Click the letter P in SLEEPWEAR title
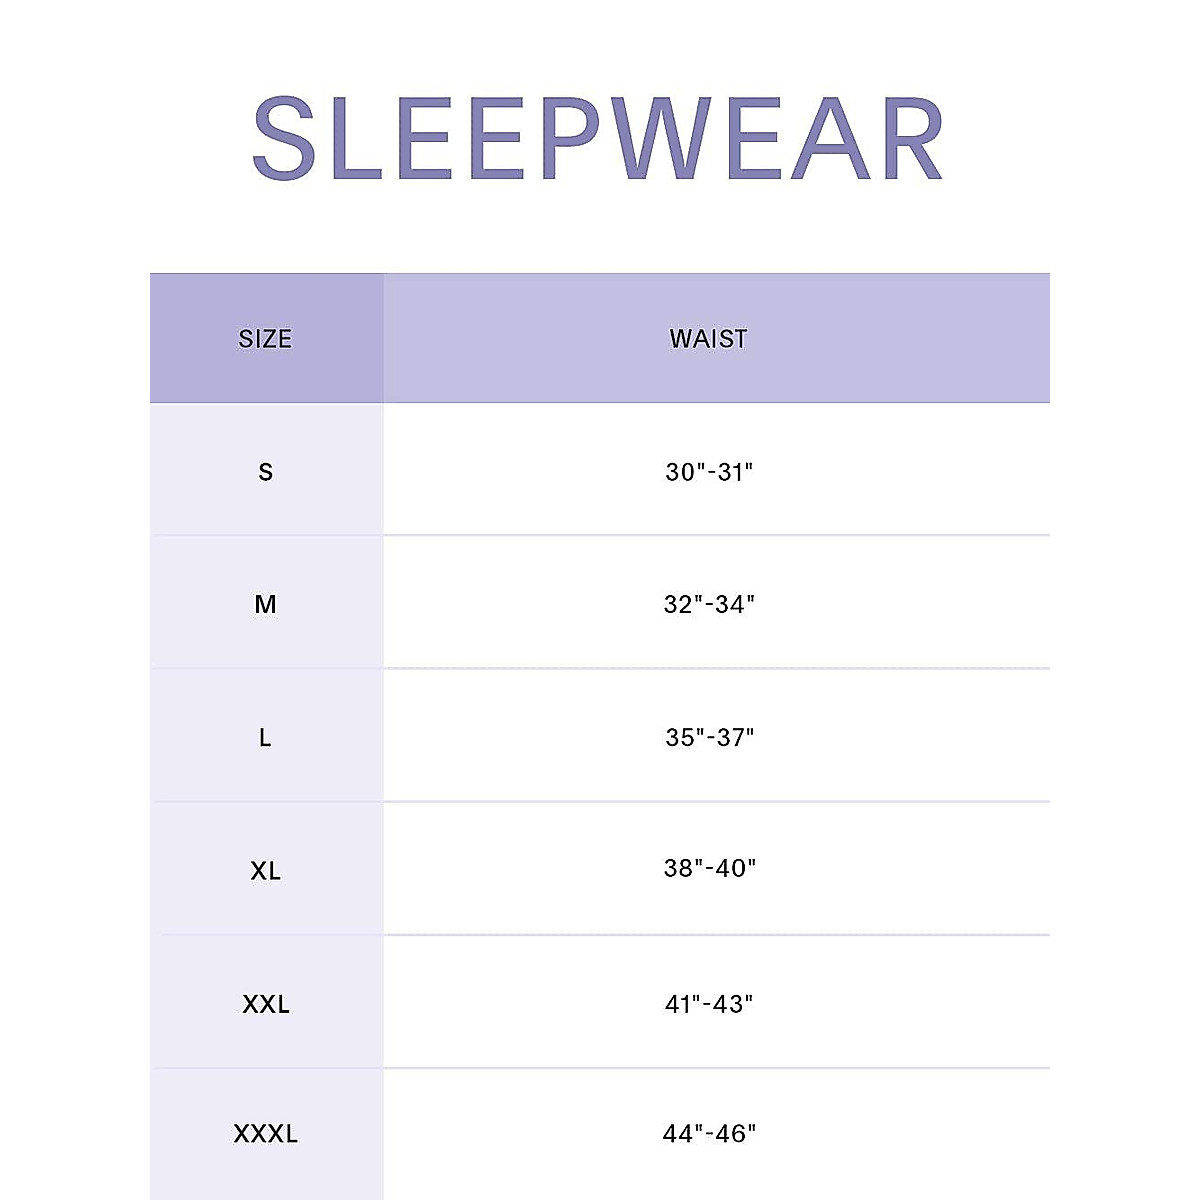 click(x=573, y=139)
